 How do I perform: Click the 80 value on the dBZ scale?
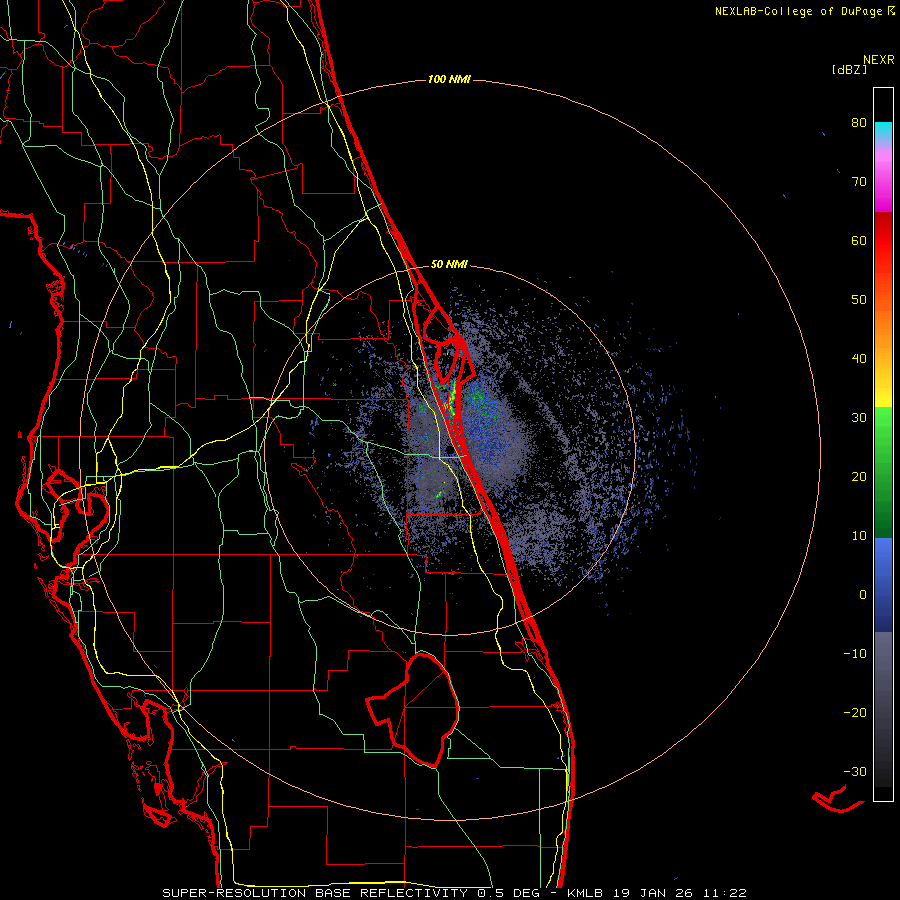coord(859,122)
